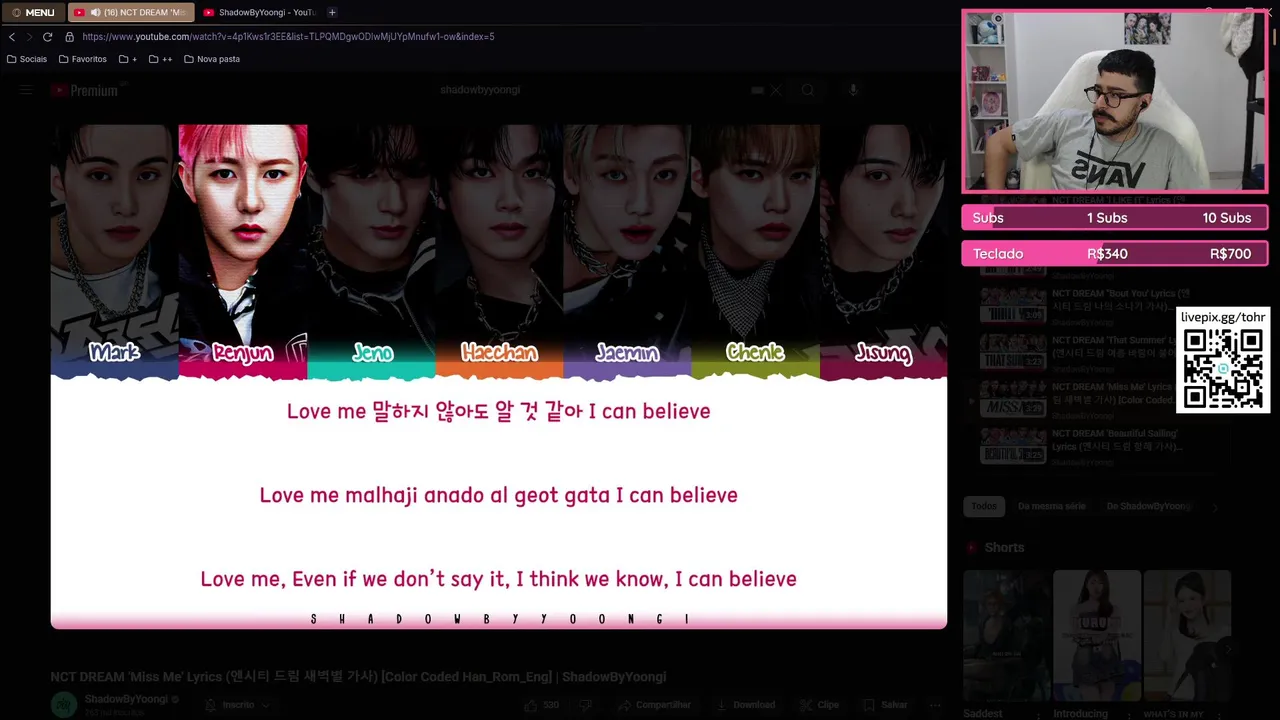
Task: Open the Sociais bookmarks folder
Action: tap(26, 59)
